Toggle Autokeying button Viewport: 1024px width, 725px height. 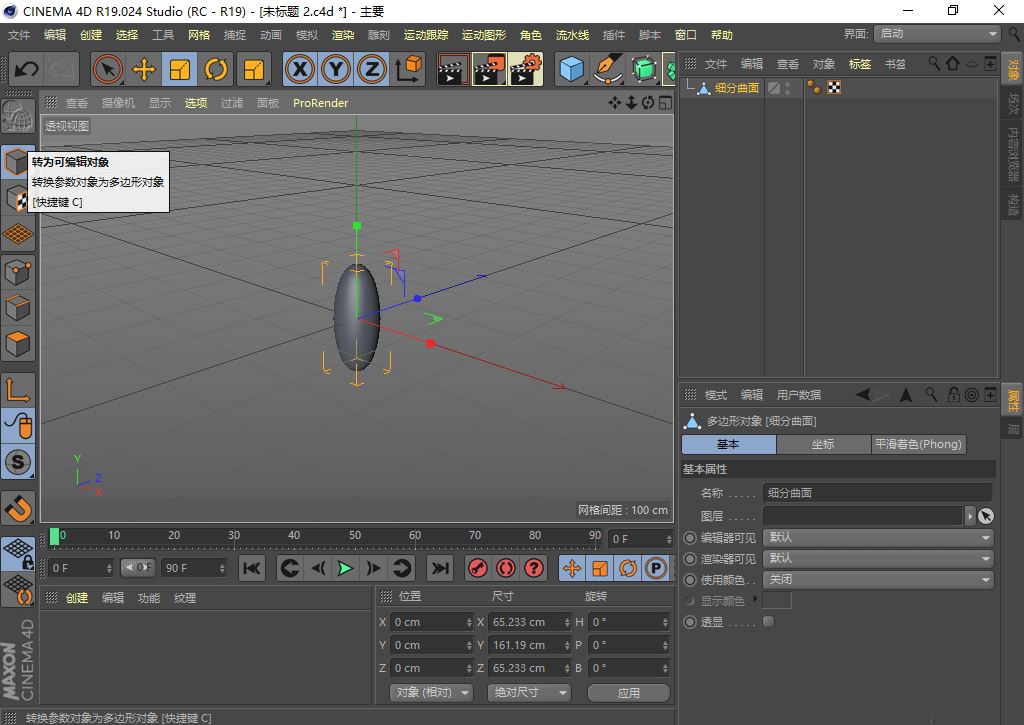click(505, 568)
